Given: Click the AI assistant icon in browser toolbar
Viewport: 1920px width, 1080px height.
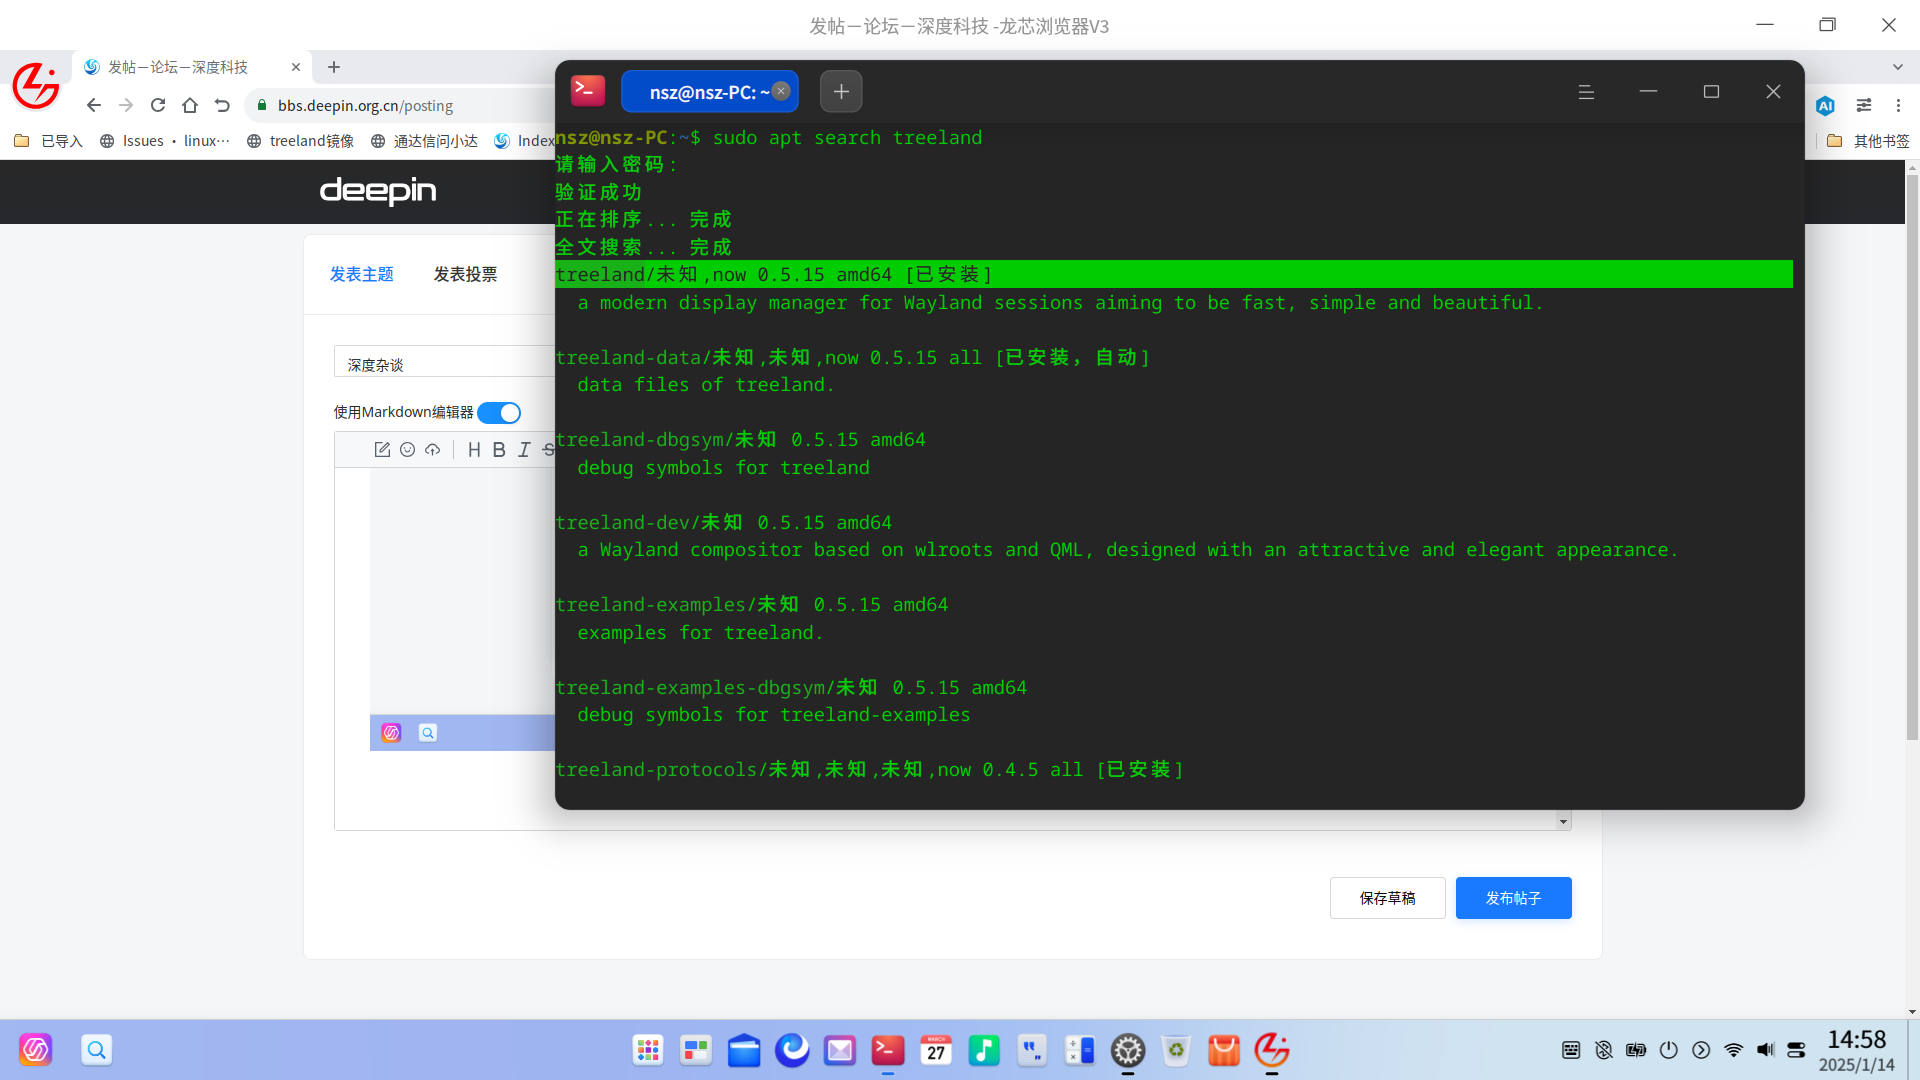Looking at the screenshot, I should coord(1825,105).
